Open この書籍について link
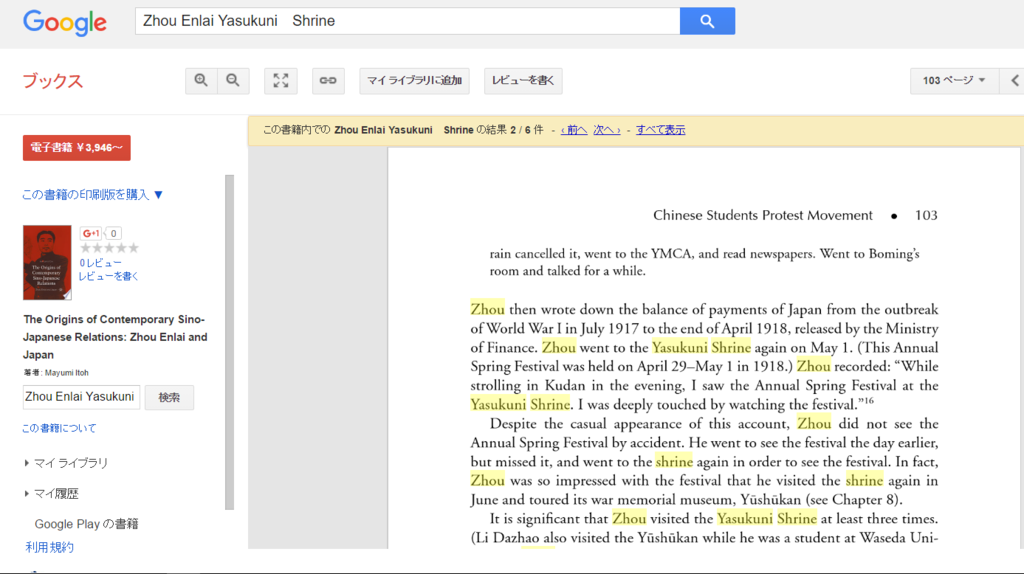The image size is (1024, 574). click(59, 428)
